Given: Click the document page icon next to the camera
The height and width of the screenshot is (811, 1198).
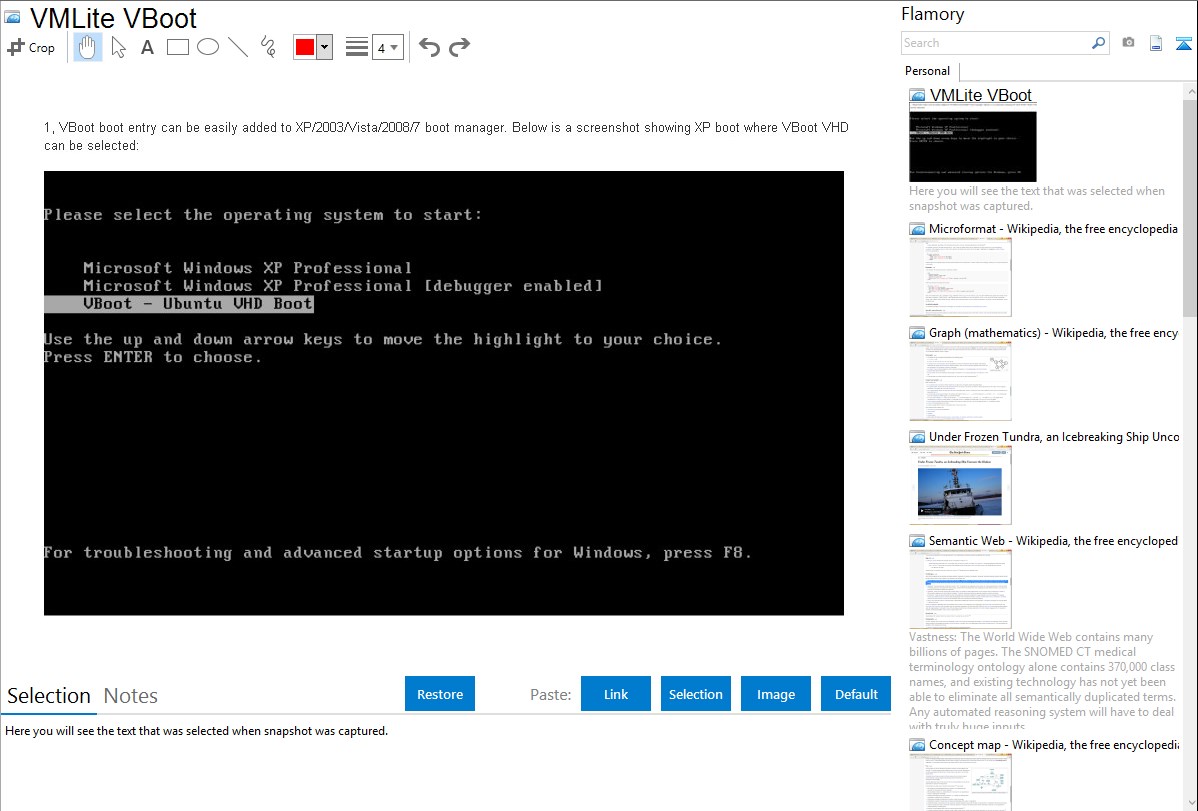Looking at the screenshot, I should (x=1156, y=43).
